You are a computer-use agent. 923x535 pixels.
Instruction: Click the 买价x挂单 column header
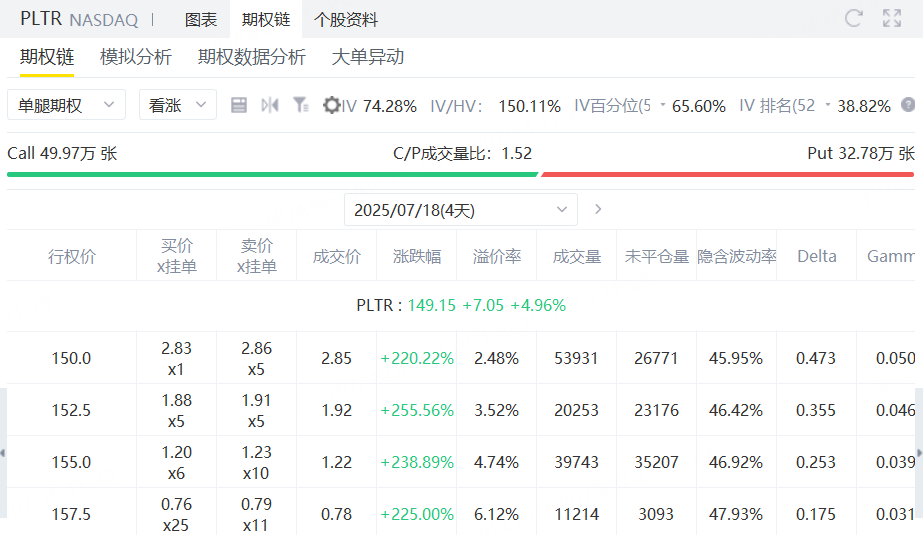(x=177, y=256)
